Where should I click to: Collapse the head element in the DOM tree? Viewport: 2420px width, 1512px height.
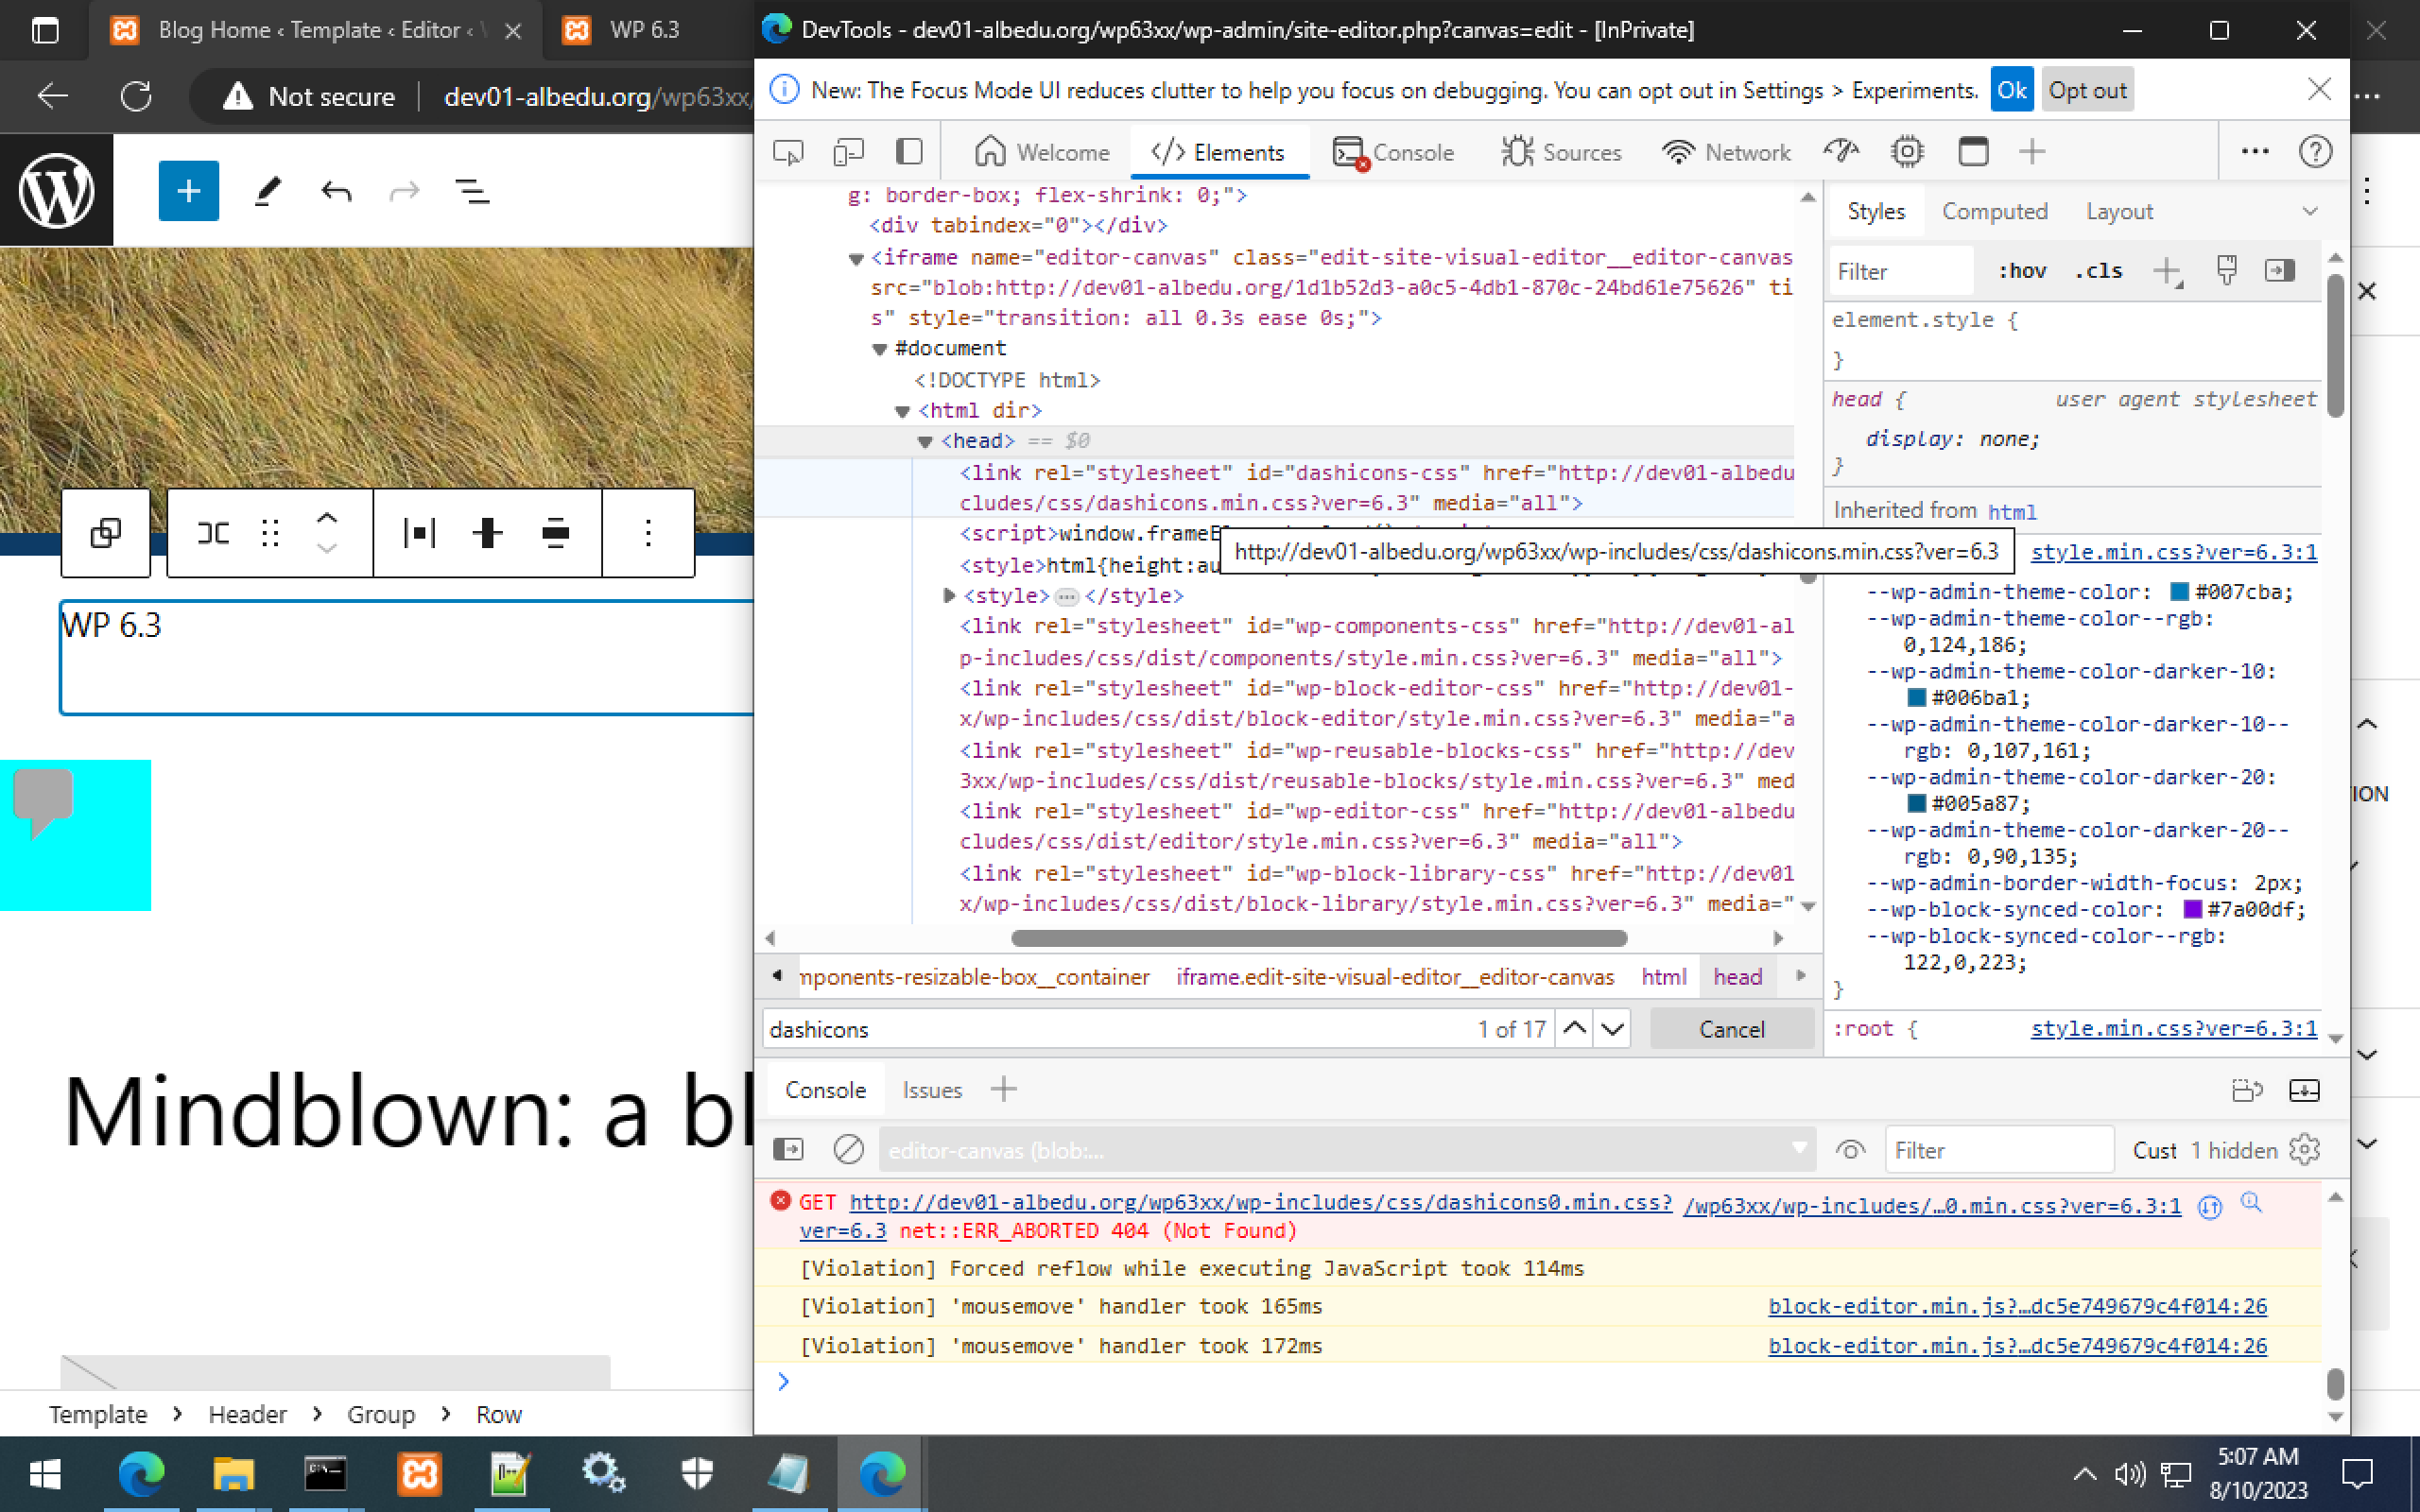coord(925,440)
